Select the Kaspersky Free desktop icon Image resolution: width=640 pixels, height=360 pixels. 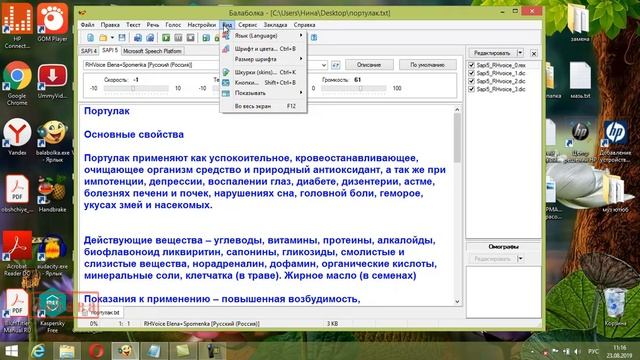52,310
